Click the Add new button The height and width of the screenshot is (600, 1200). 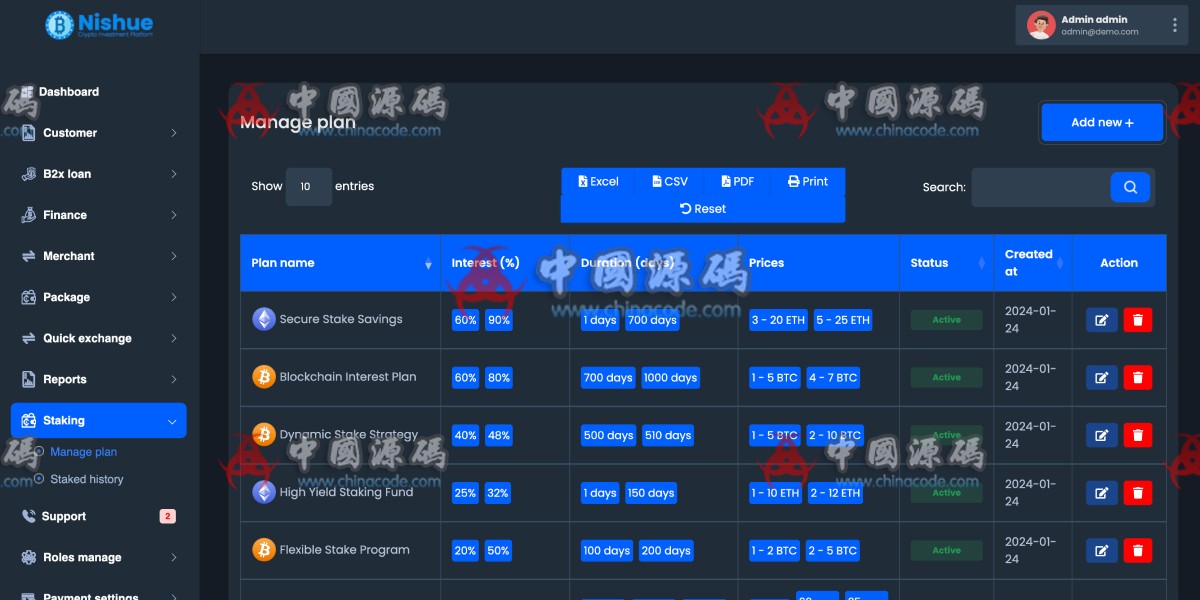pos(1101,121)
